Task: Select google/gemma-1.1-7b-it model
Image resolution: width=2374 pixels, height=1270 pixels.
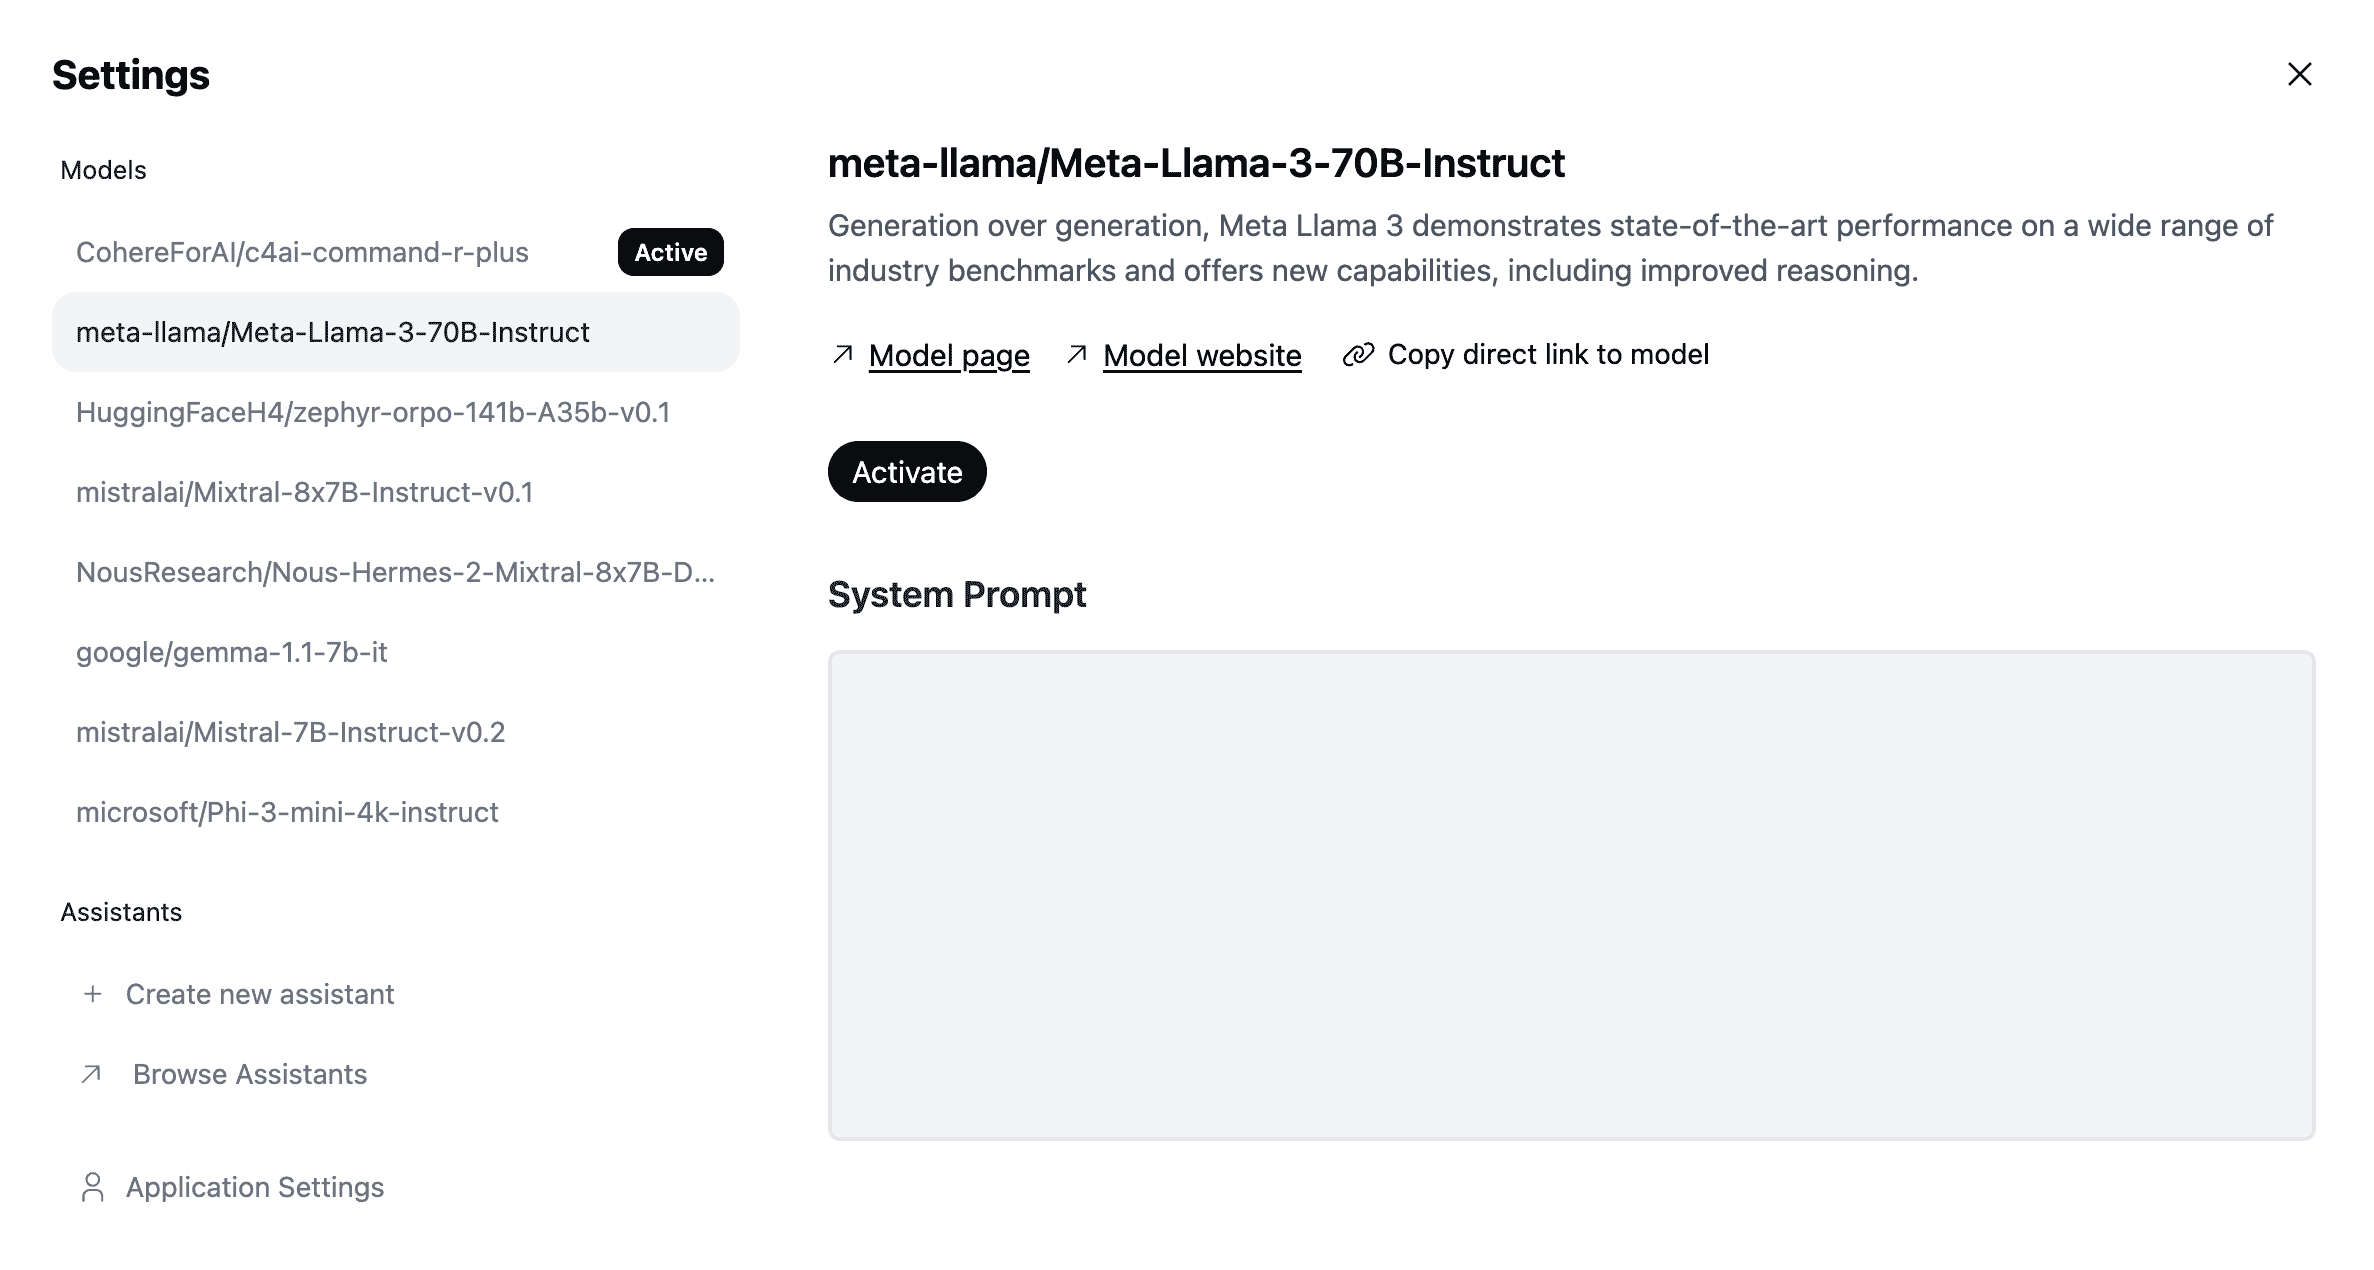Action: 234,650
